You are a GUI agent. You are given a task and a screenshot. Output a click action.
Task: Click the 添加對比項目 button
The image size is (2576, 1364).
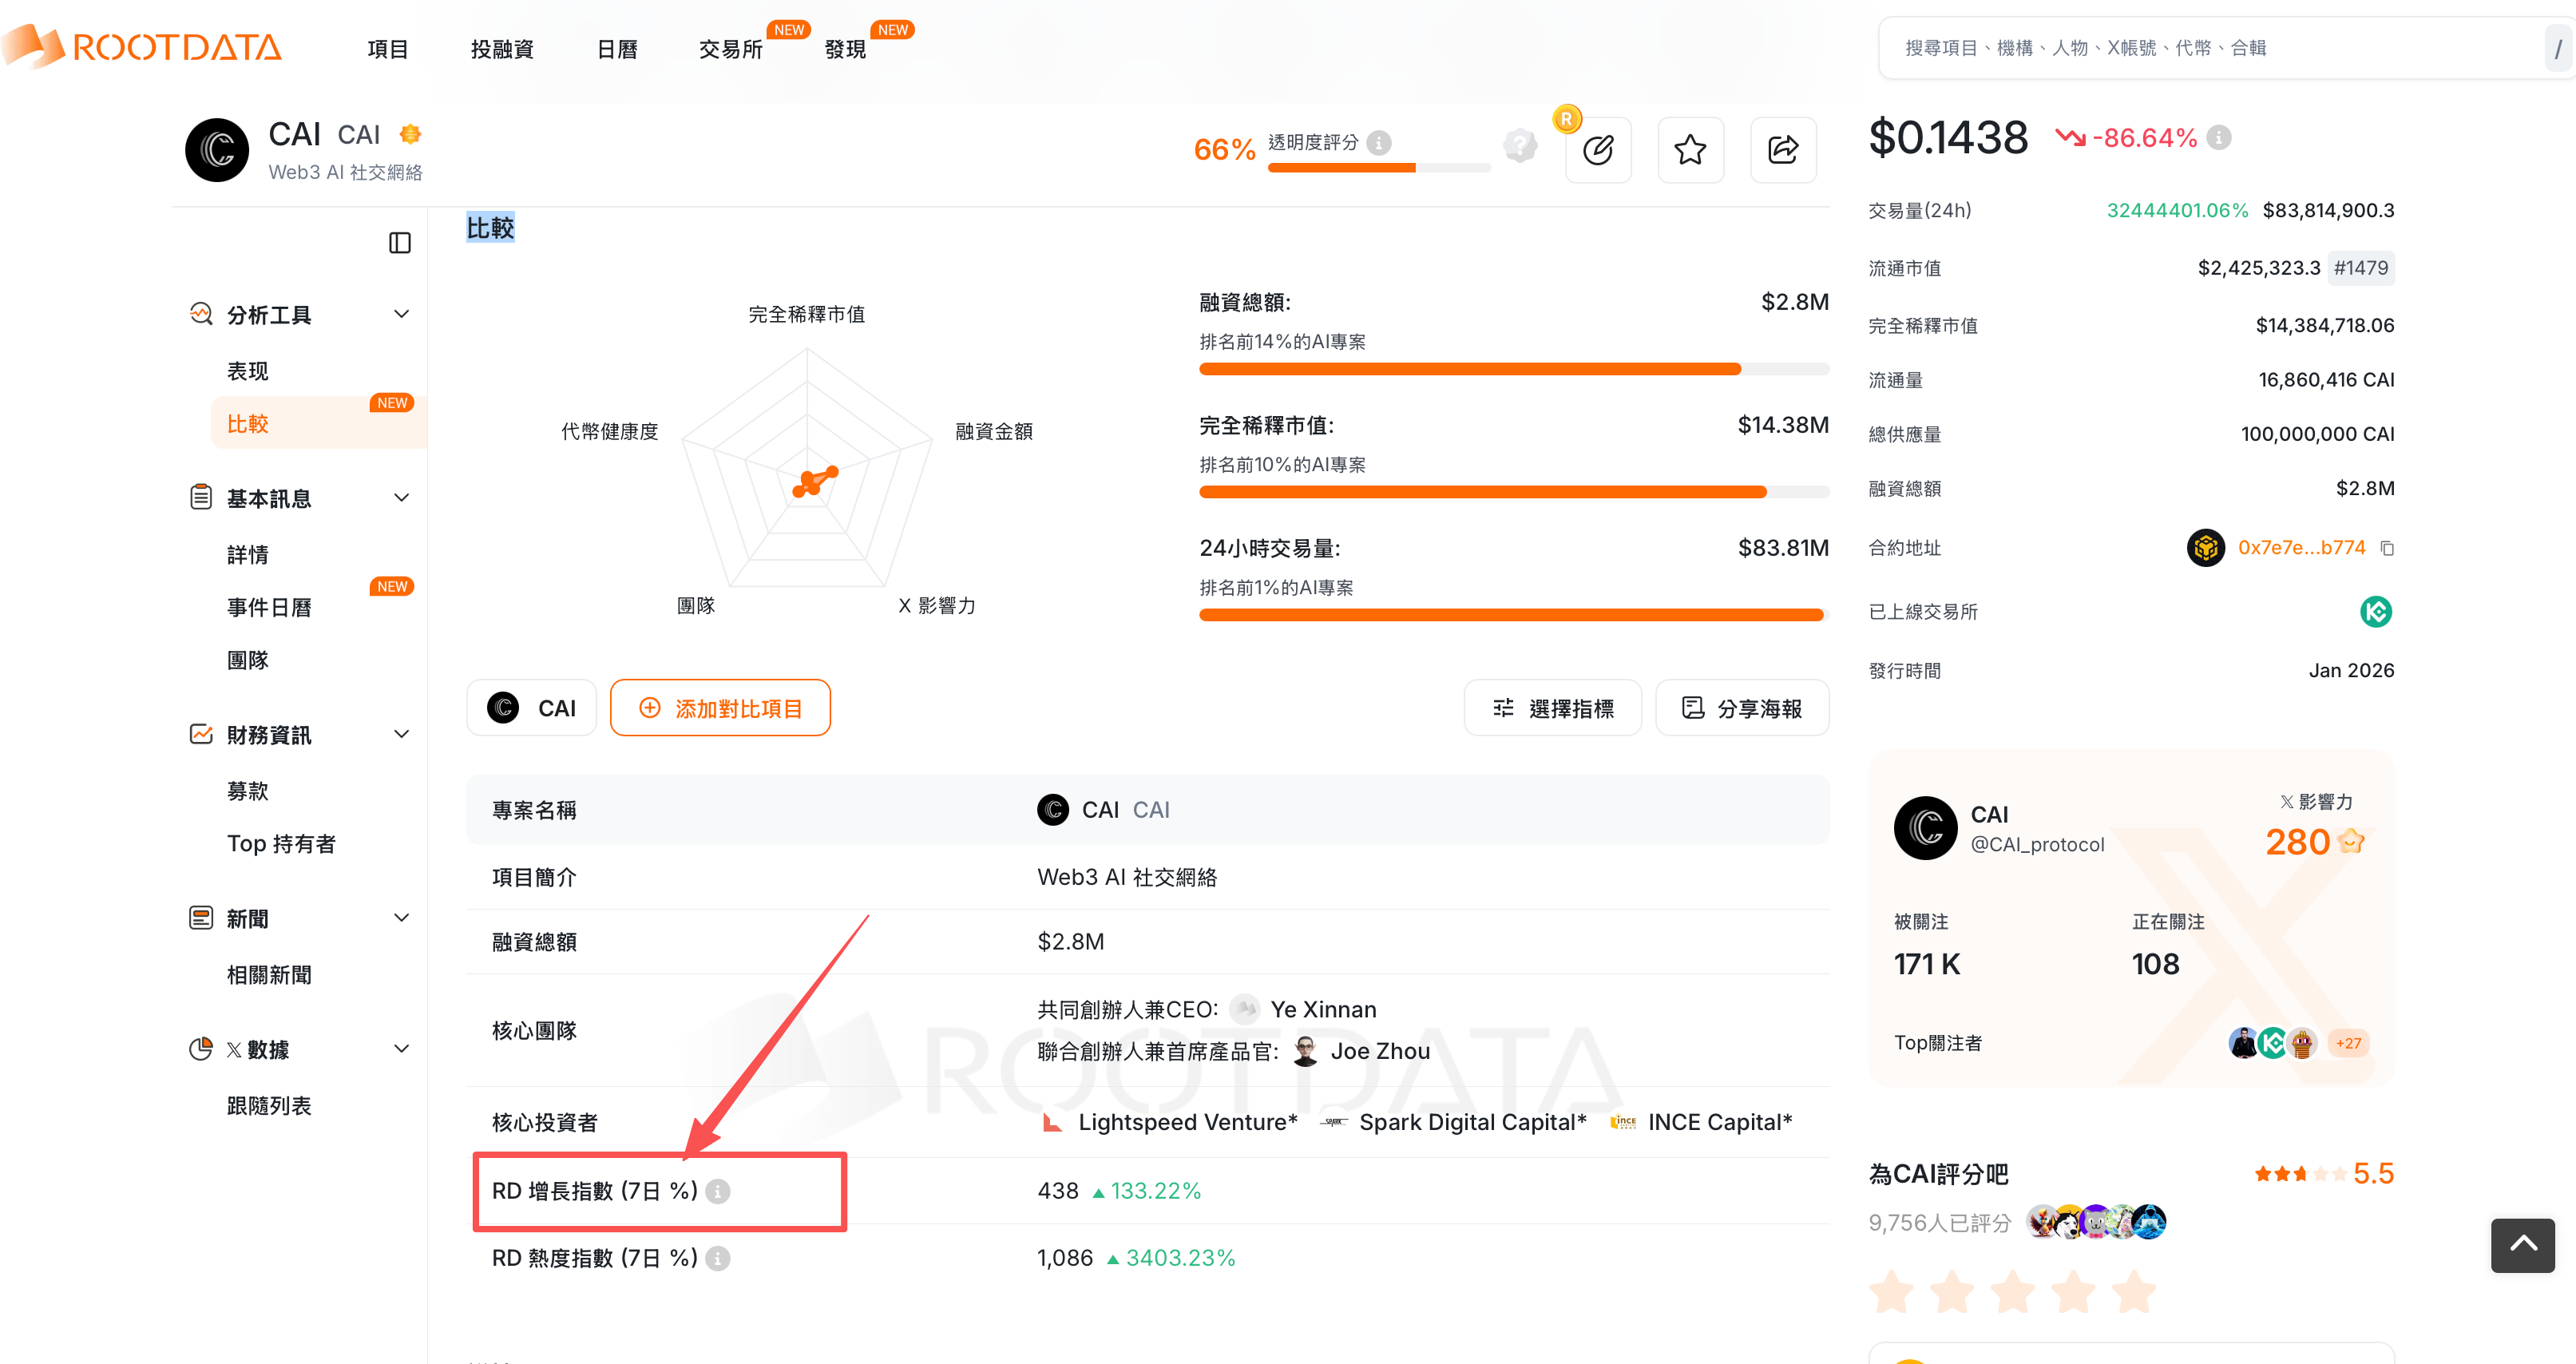720,708
